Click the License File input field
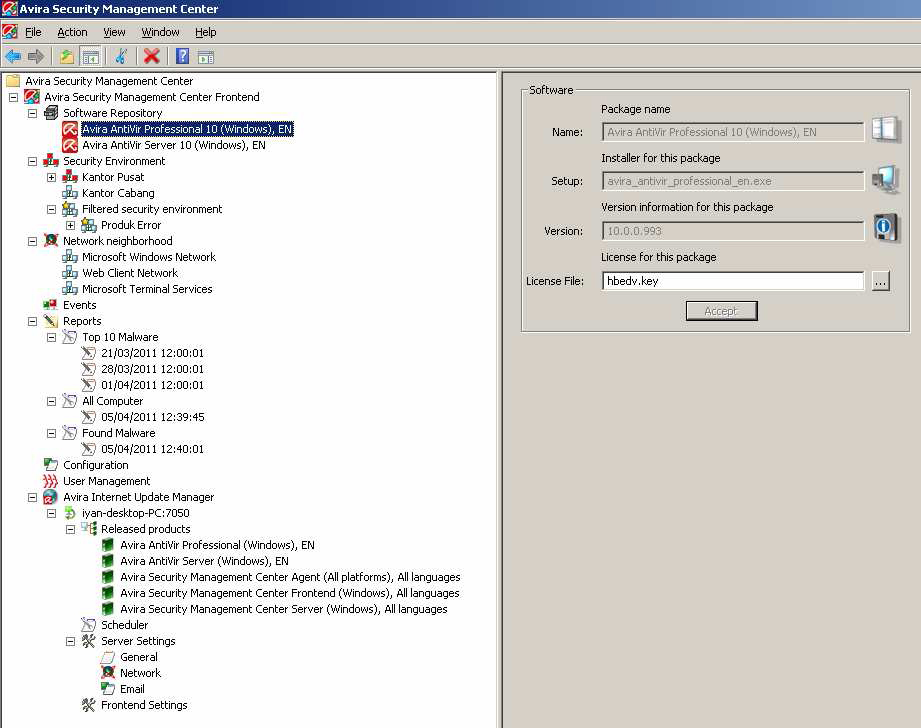Screen dimensions: 921x728 (x=732, y=281)
